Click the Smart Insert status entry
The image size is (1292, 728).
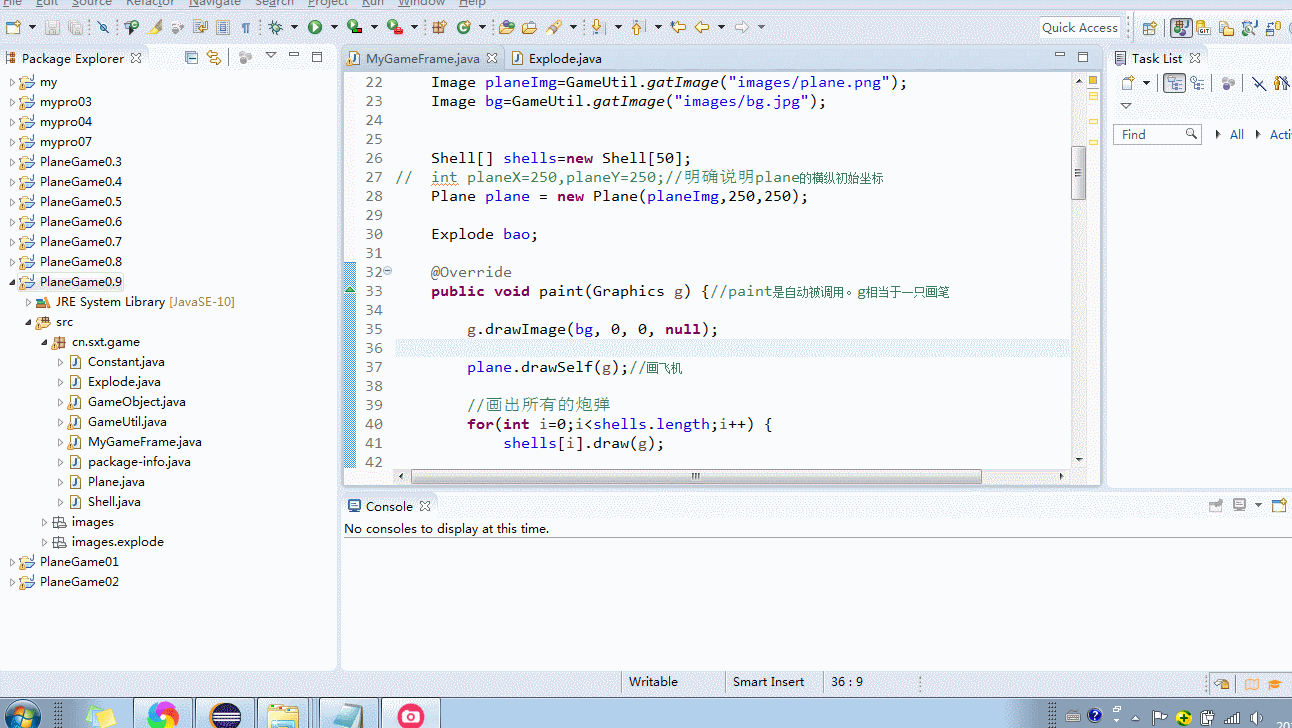[x=768, y=682]
